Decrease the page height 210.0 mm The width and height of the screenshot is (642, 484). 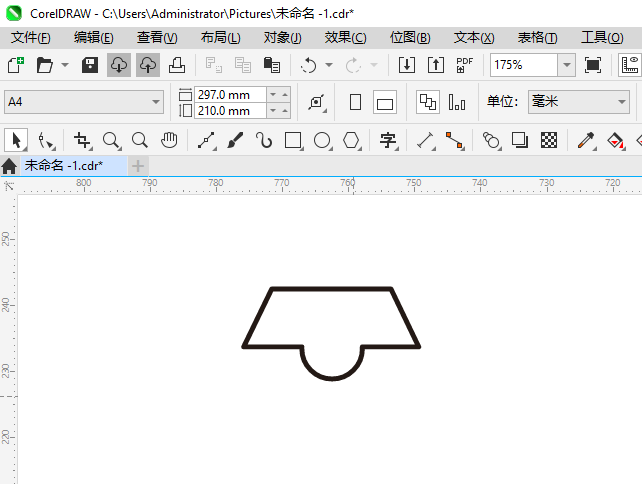[273, 111]
